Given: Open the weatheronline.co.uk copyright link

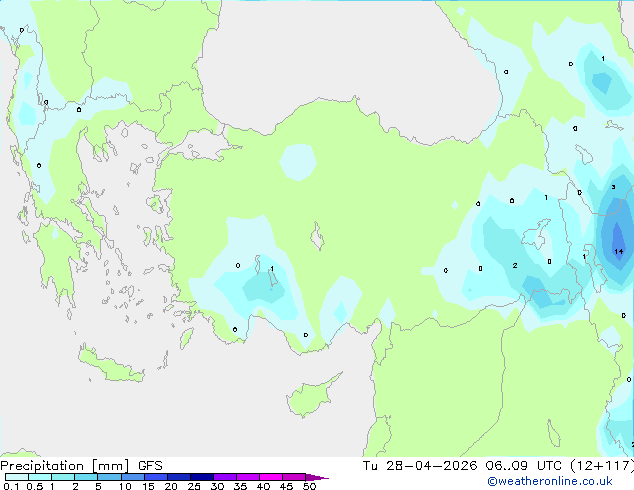Looking at the screenshot, I should [550, 481].
